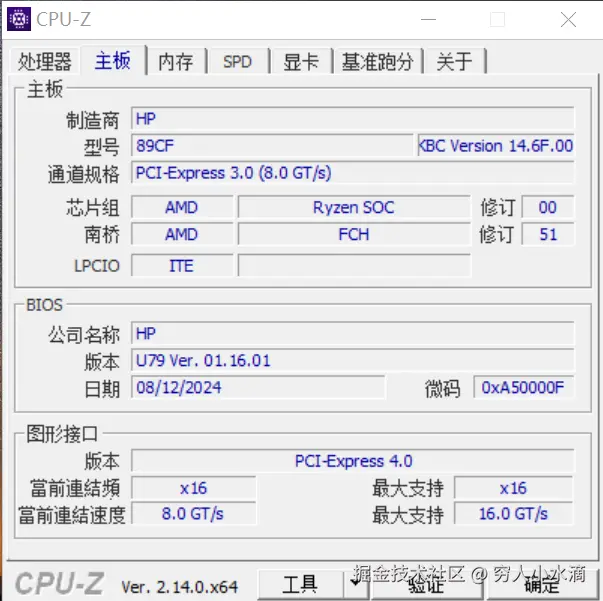Click the 确定 button
The image size is (603, 601).
coord(541,584)
